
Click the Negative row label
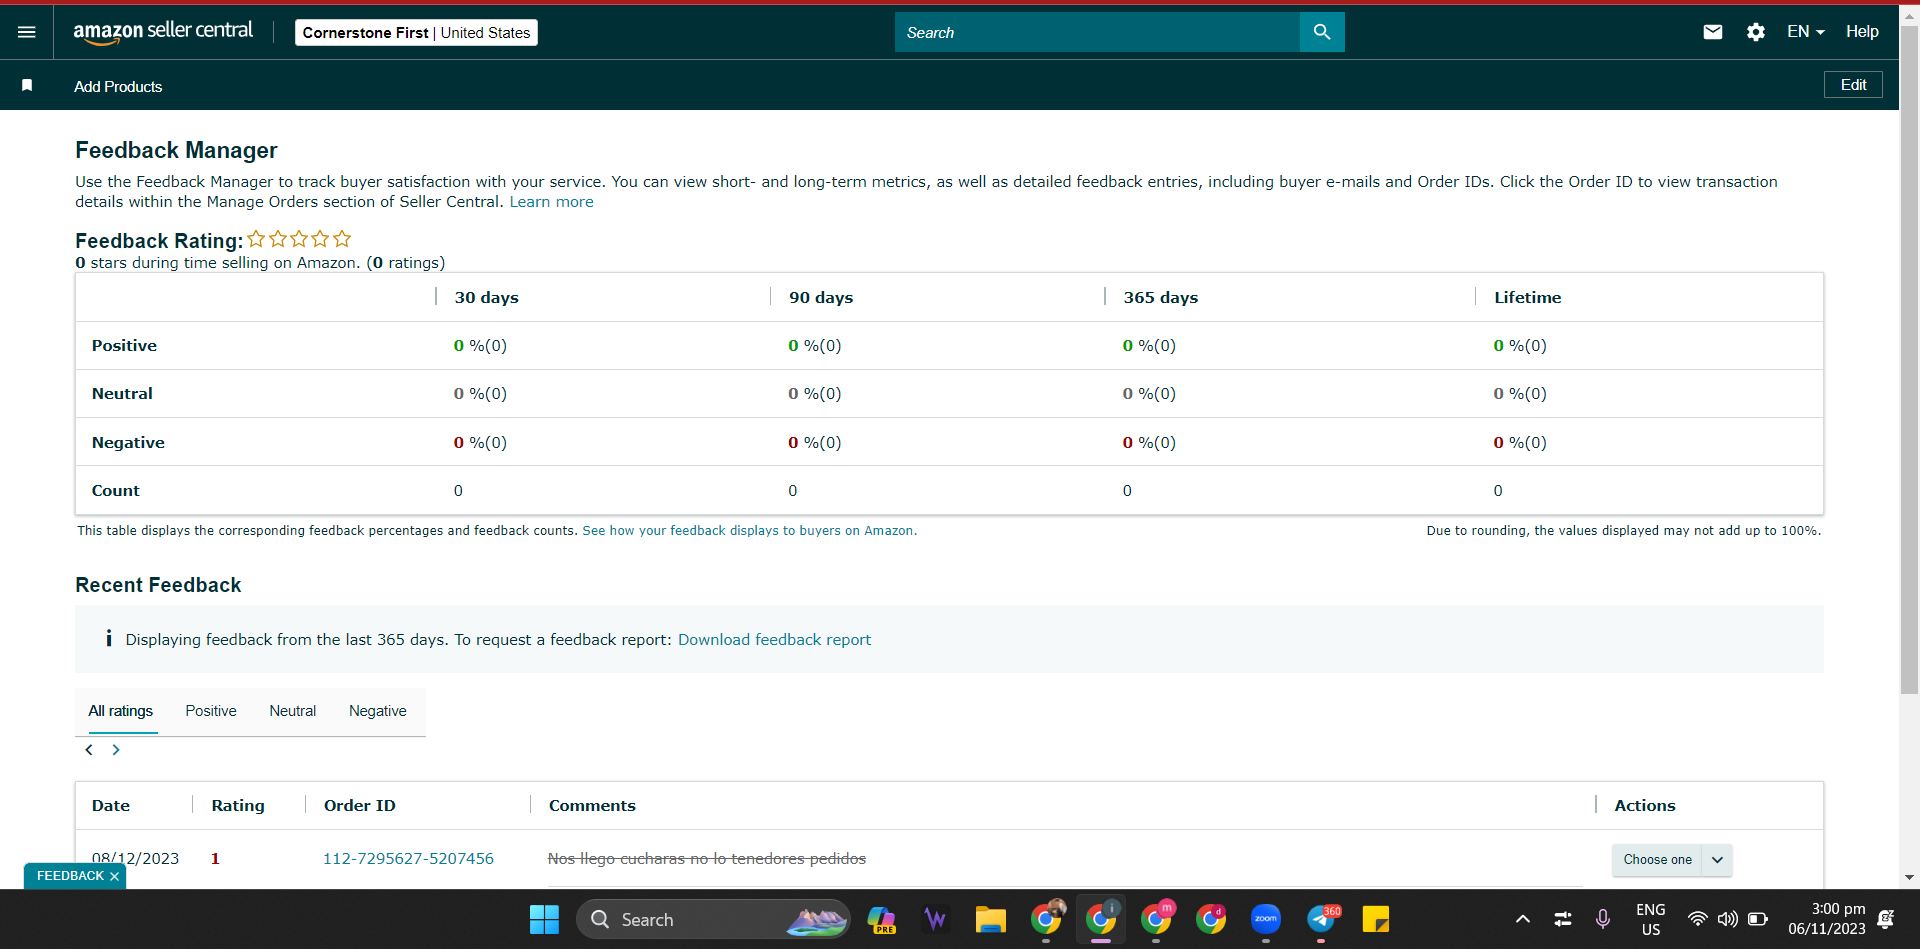point(128,443)
